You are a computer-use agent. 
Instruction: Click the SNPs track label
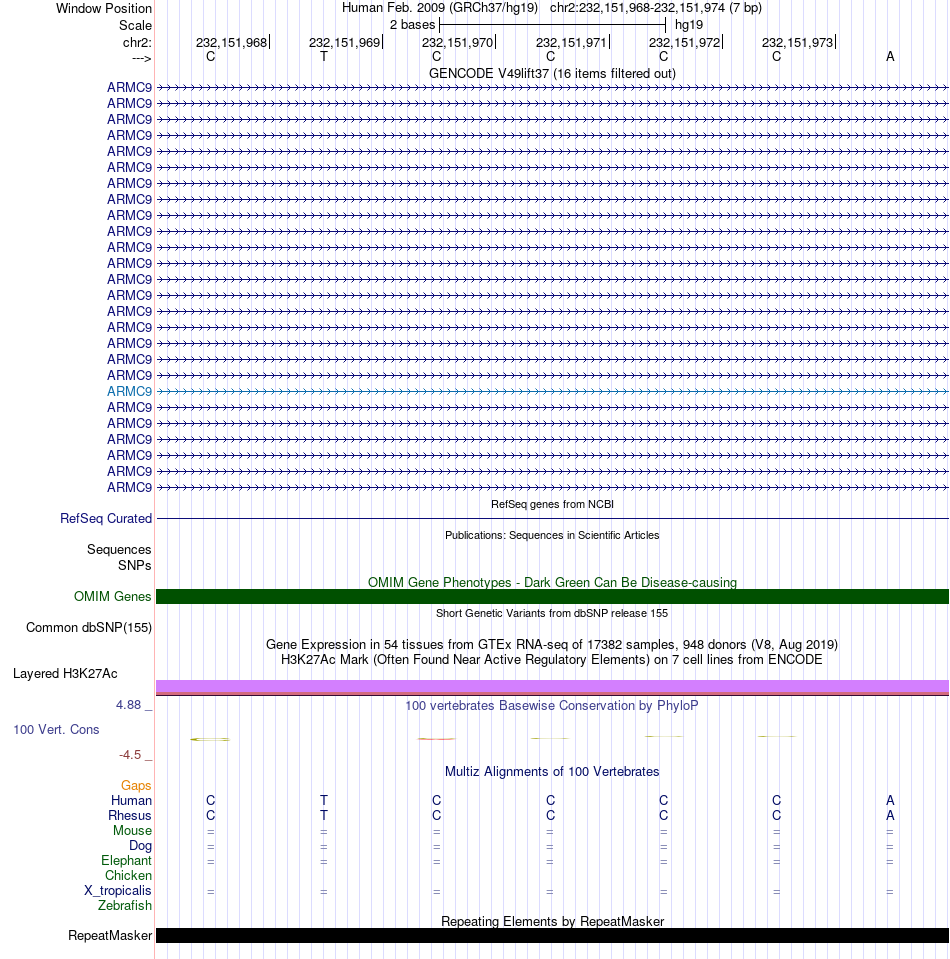135,566
